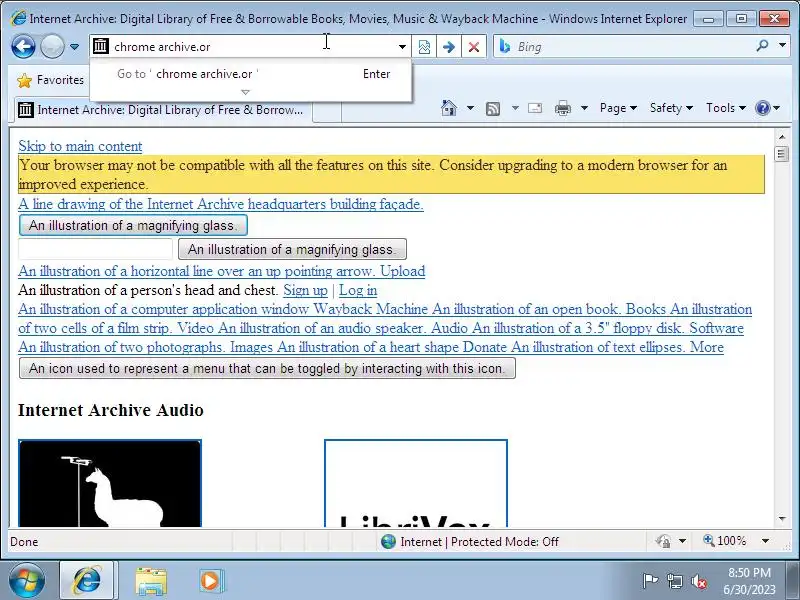Stop loading with the red X button
Image resolution: width=800 pixels, height=600 pixels.
pos(473,47)
